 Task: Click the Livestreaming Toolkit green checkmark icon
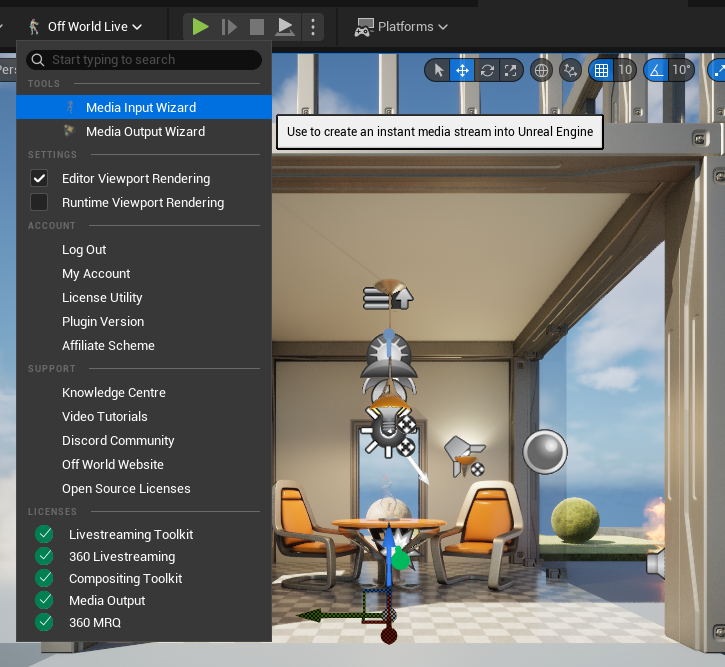point(44,534)
